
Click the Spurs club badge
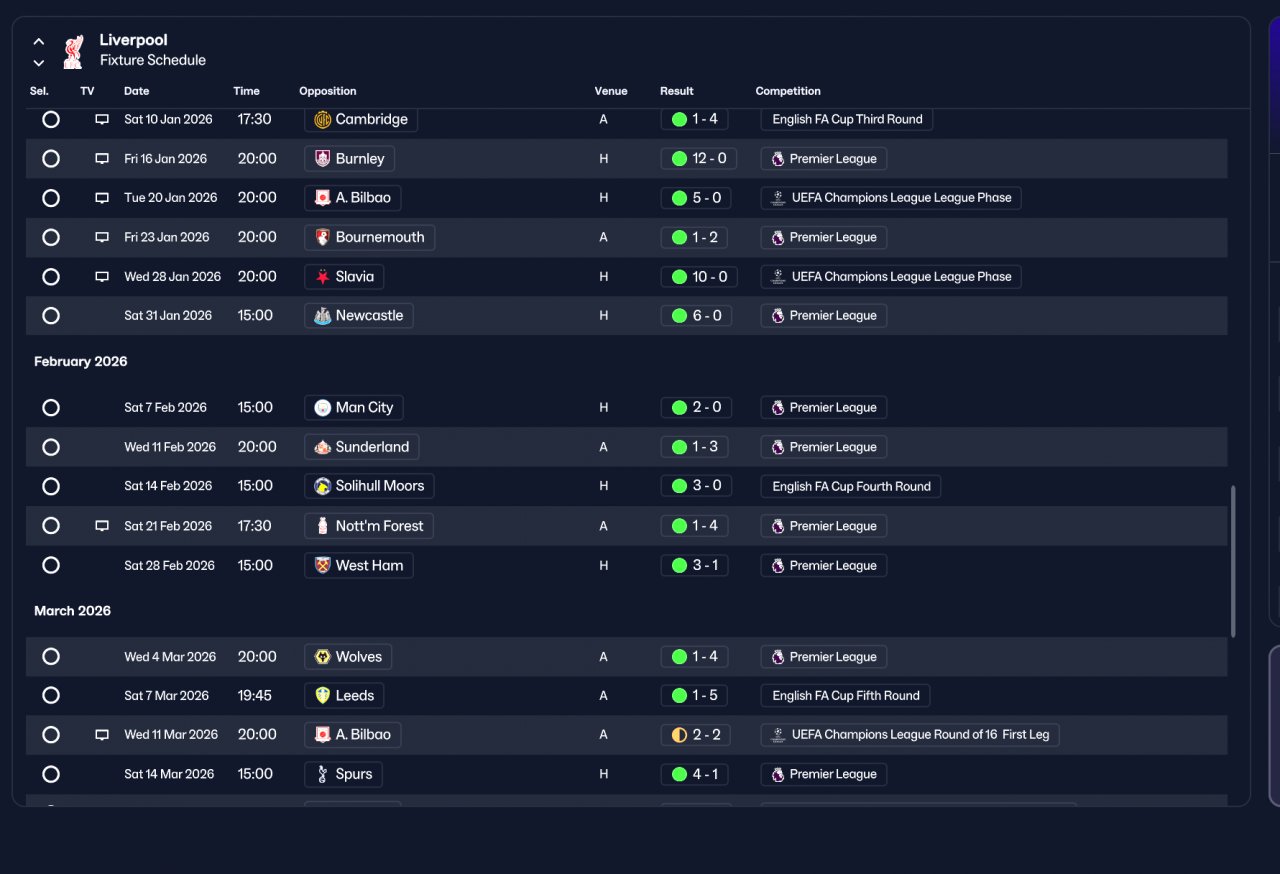coord(322,774)
